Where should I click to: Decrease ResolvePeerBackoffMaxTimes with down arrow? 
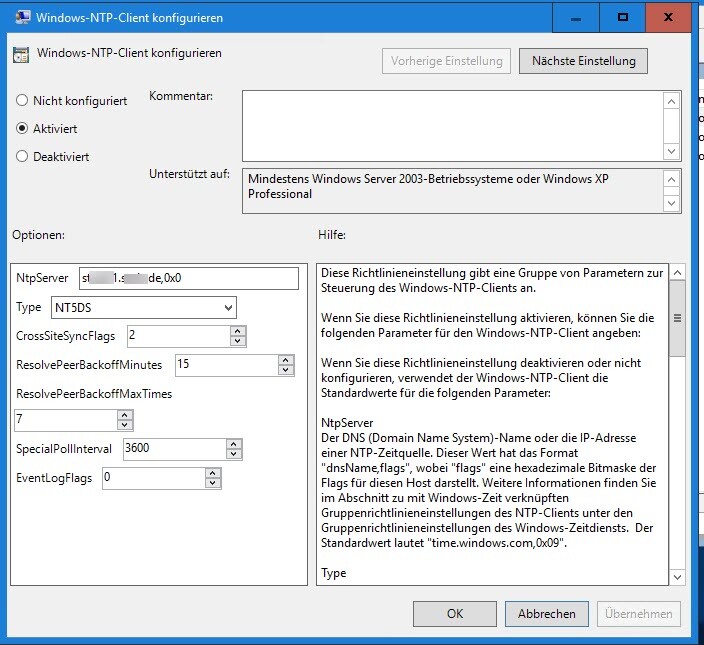coord(124,425)
